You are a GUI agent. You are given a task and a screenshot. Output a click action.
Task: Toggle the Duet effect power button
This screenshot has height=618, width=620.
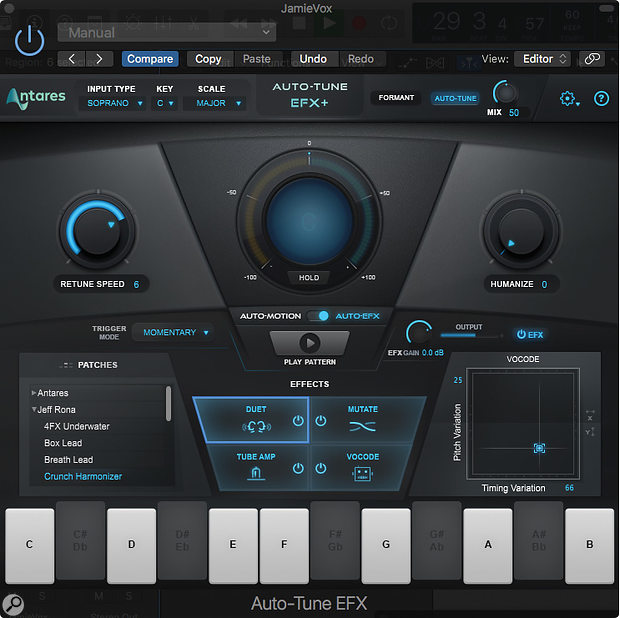[298, 421]
